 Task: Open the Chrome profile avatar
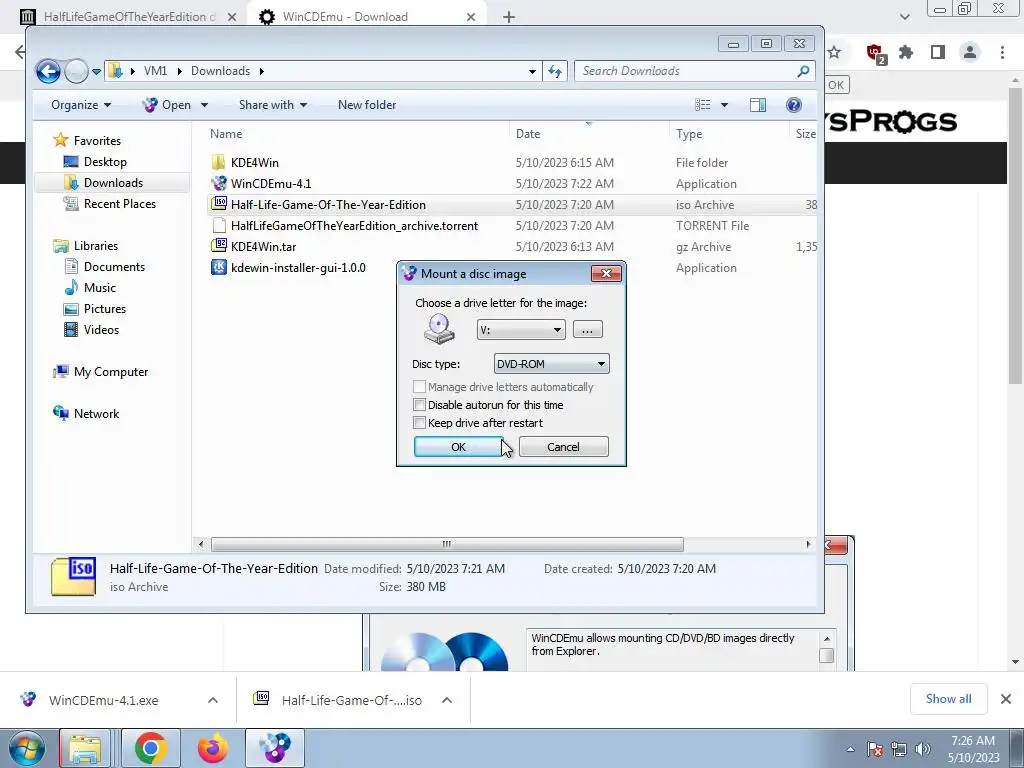[x=970, y=52]
